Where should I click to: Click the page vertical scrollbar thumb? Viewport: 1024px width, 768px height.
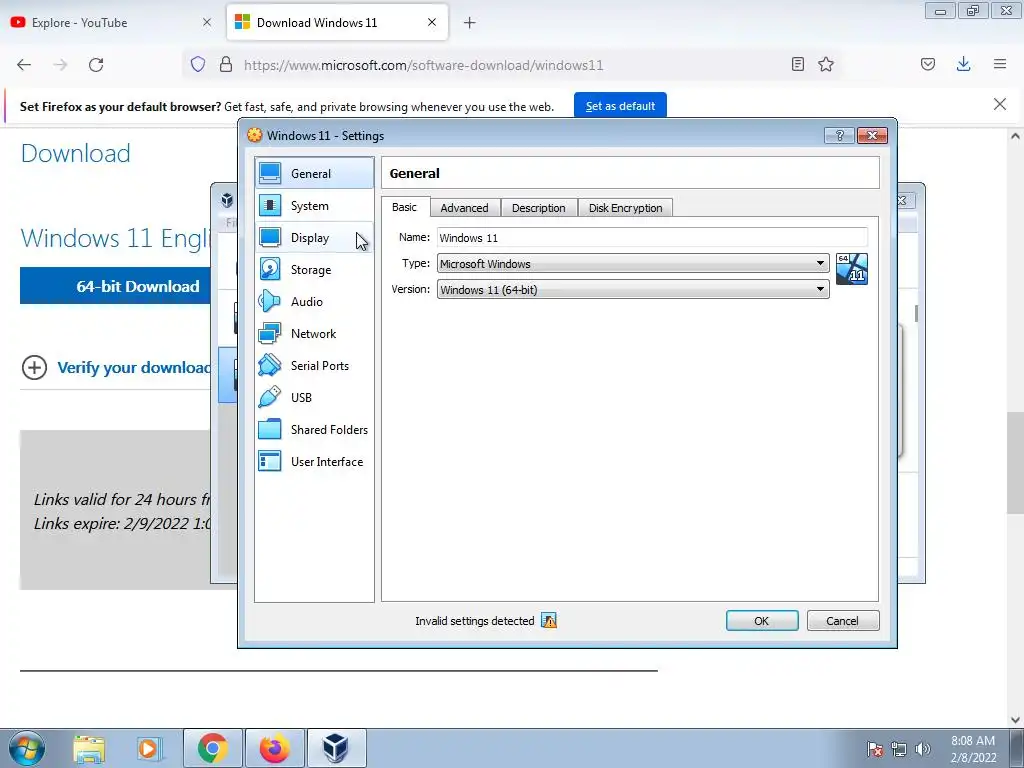[1015, 462]
